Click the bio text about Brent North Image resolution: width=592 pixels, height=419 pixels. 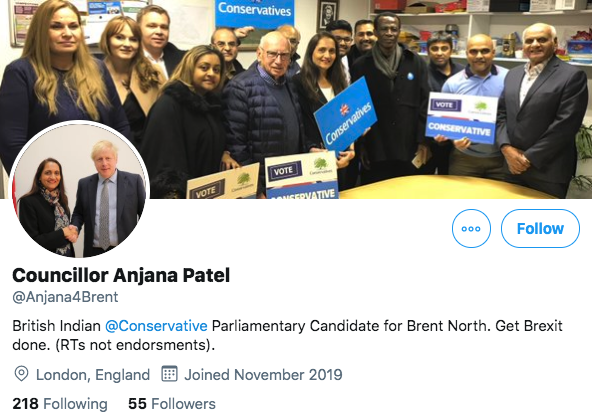coord(287,335)
